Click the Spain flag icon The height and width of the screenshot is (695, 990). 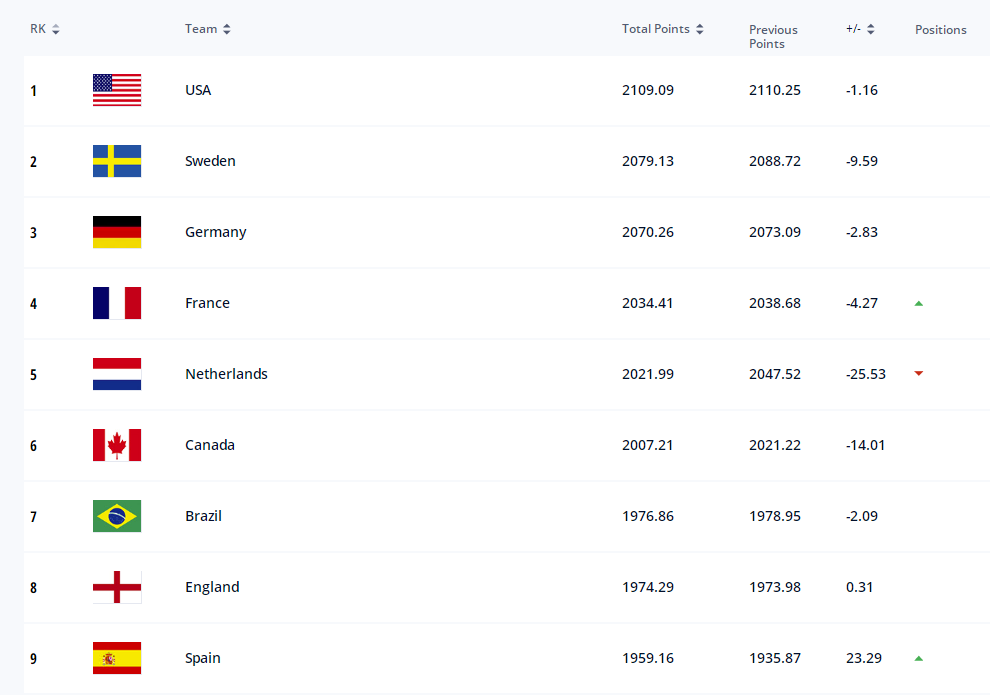[117, 658]
